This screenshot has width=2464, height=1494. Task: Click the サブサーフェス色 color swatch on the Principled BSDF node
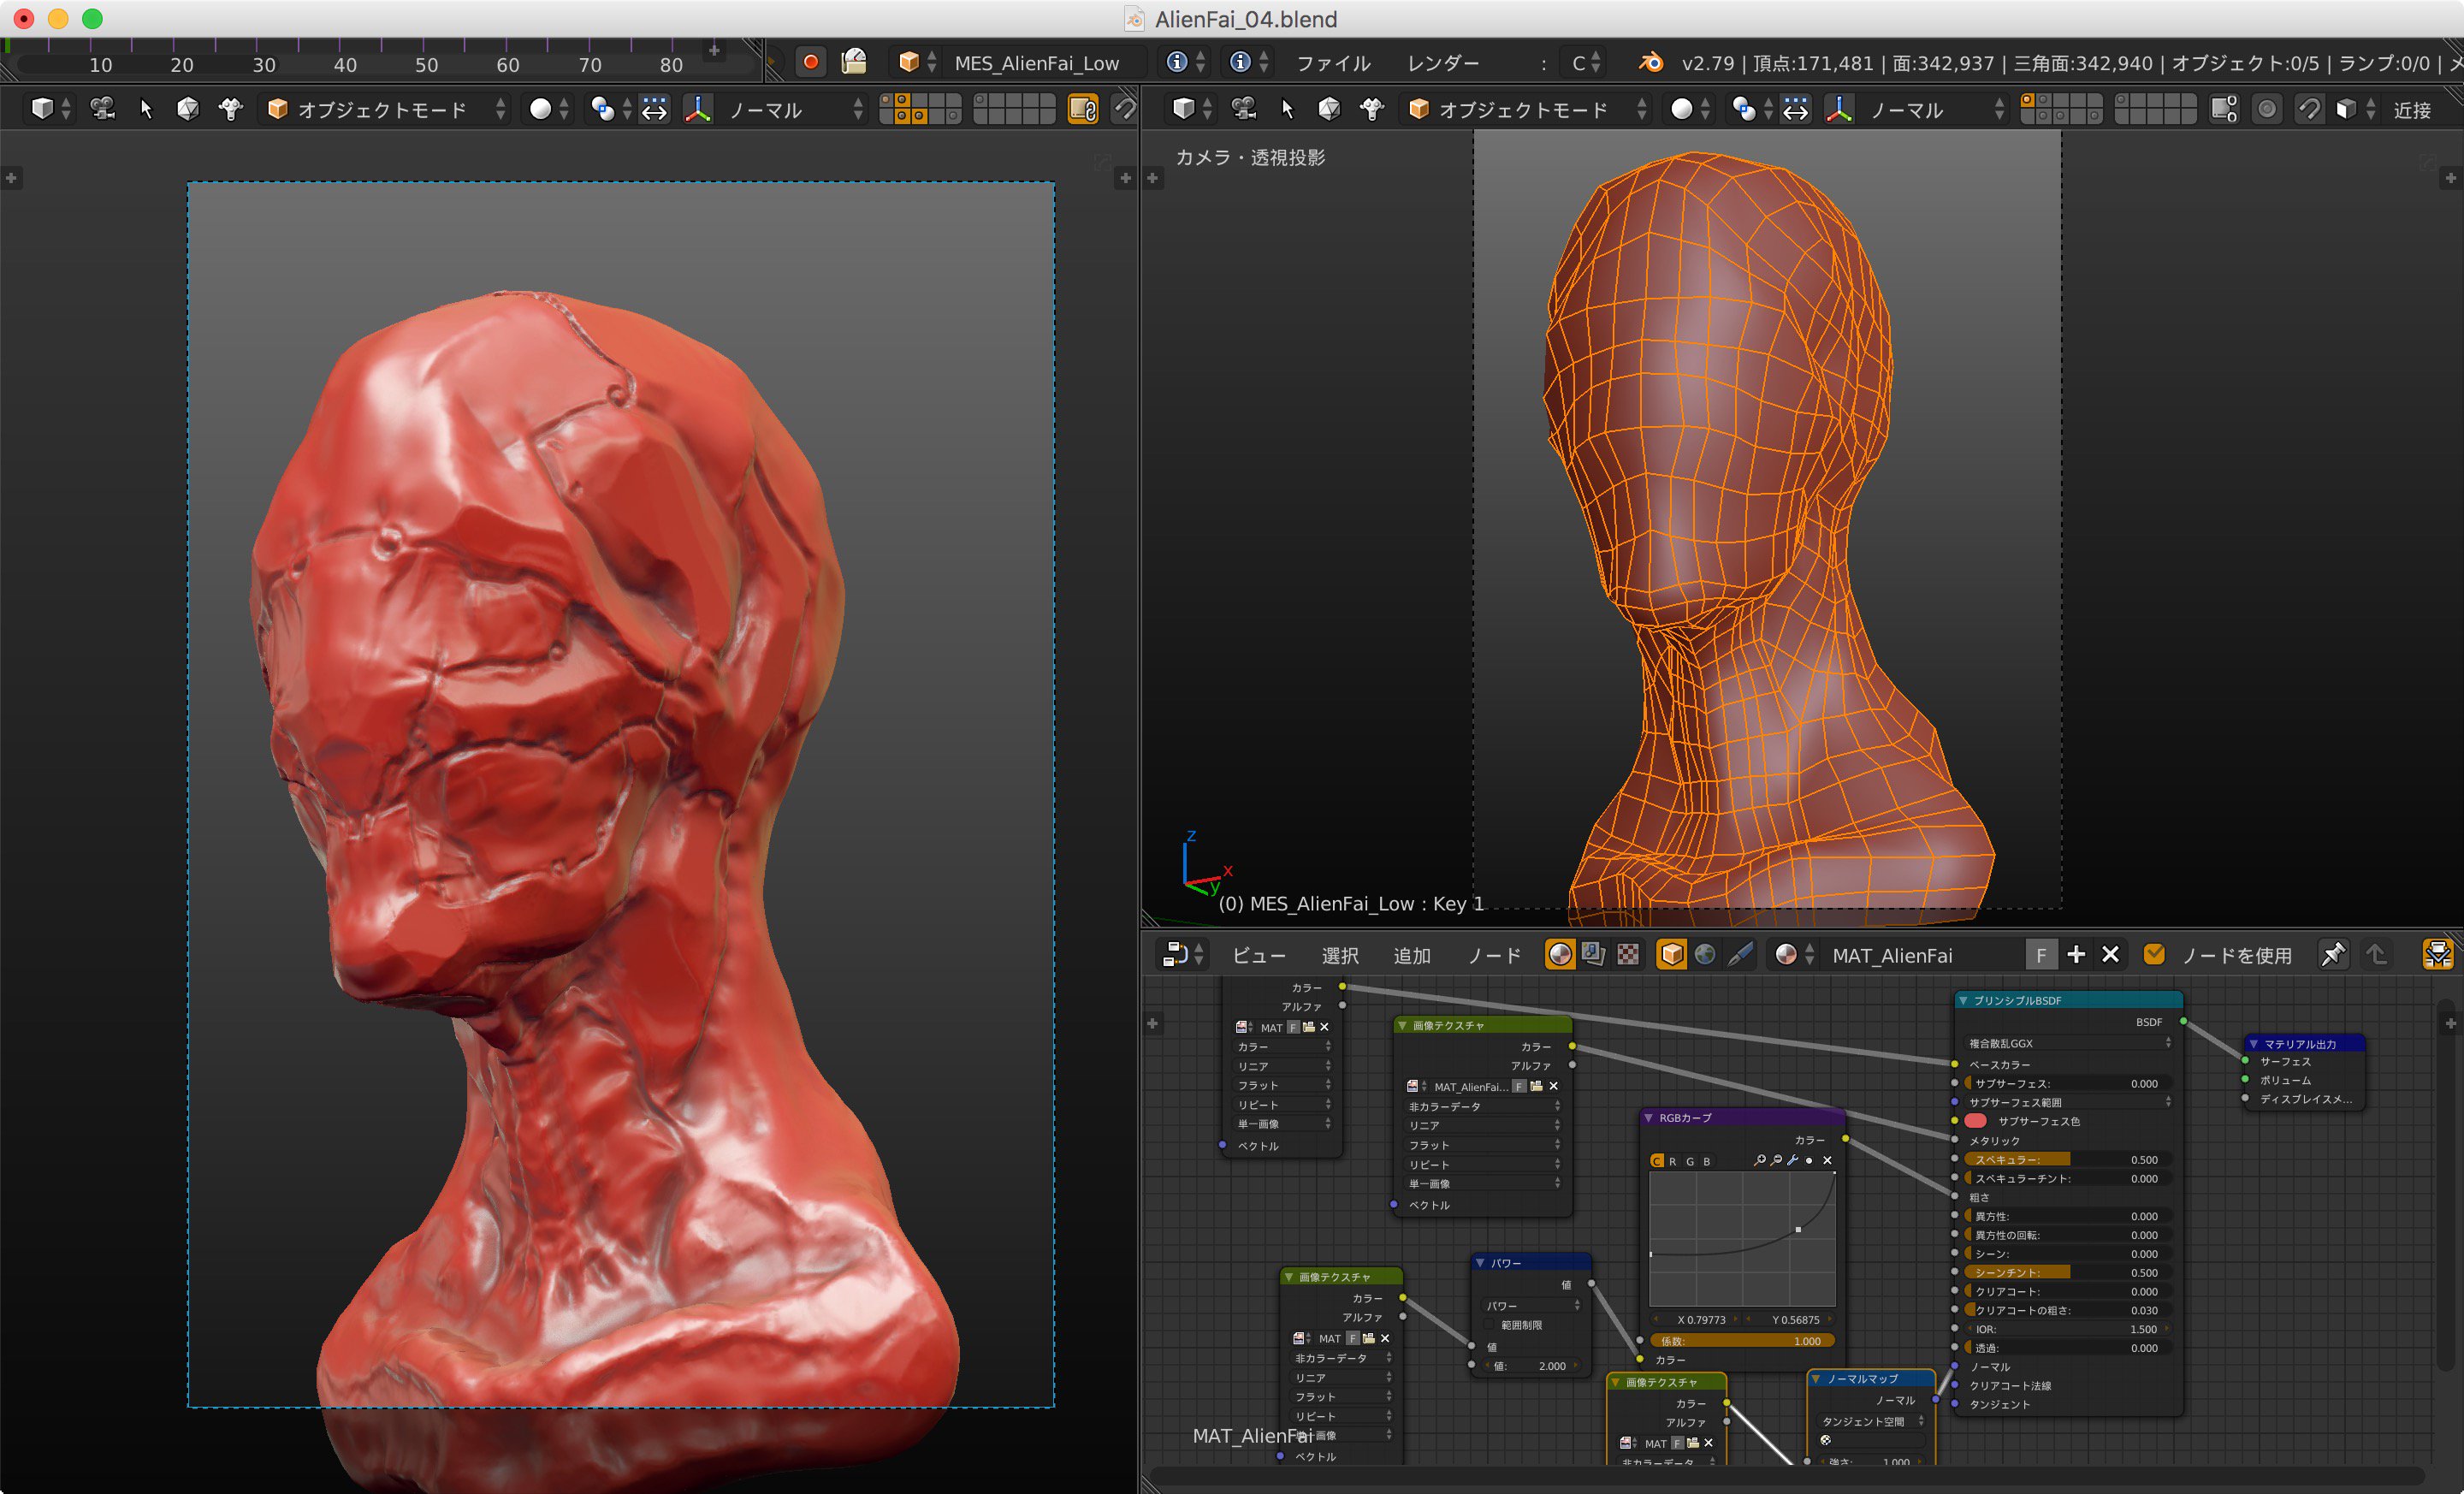coord(1975,1121)
